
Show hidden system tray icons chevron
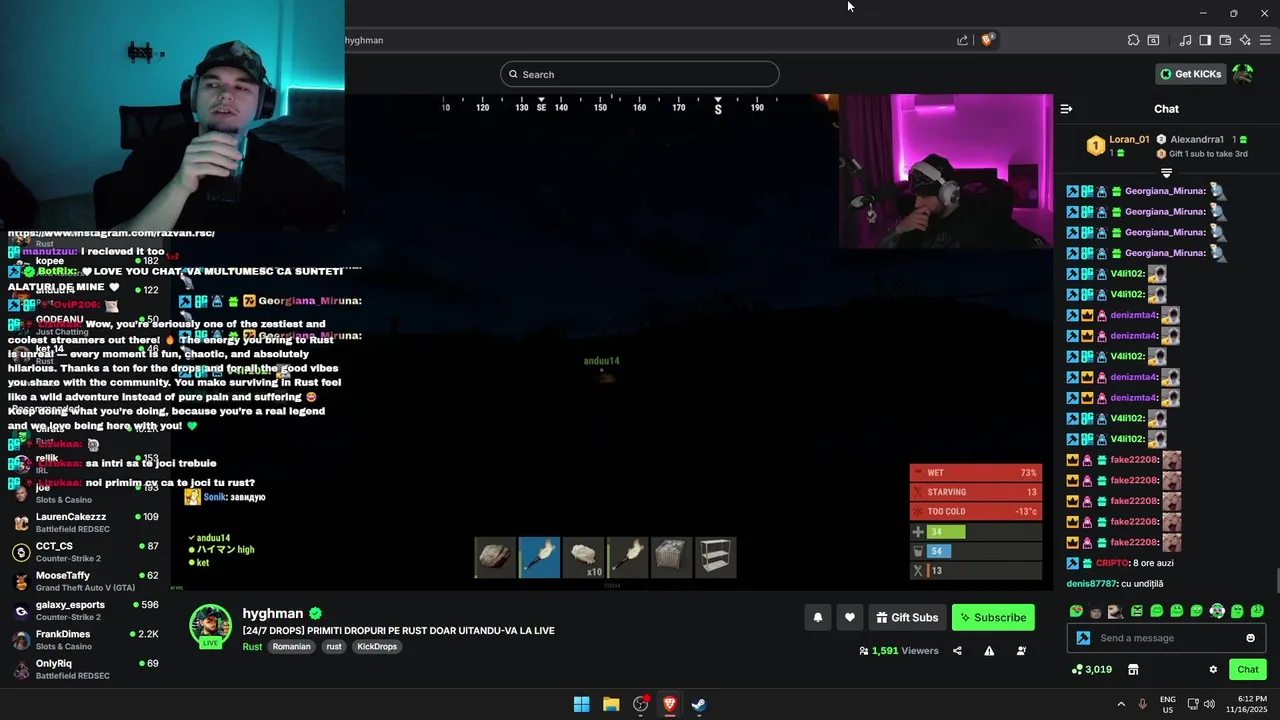tap(1121, 704)
